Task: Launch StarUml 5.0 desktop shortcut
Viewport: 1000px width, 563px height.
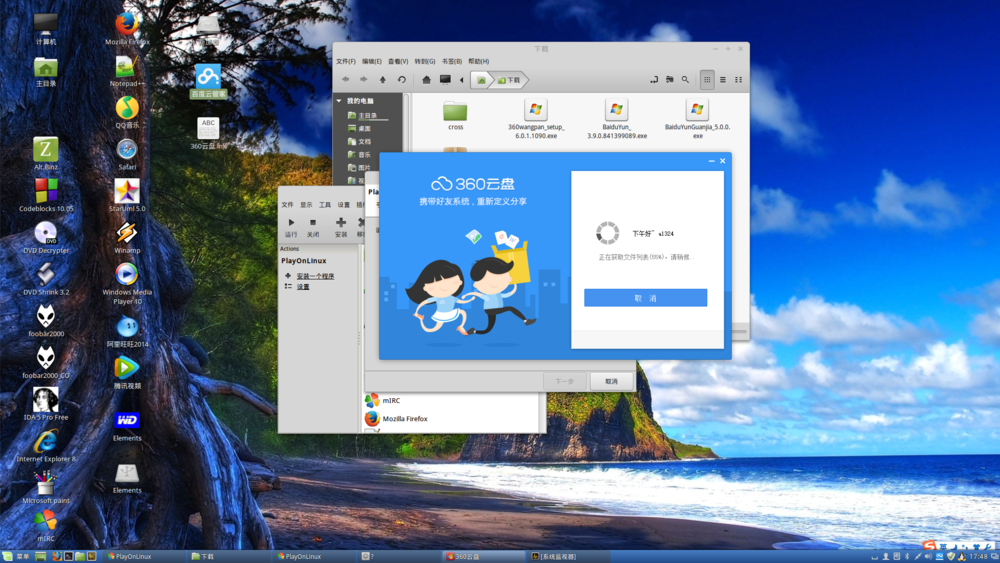Action: (127, 196)
